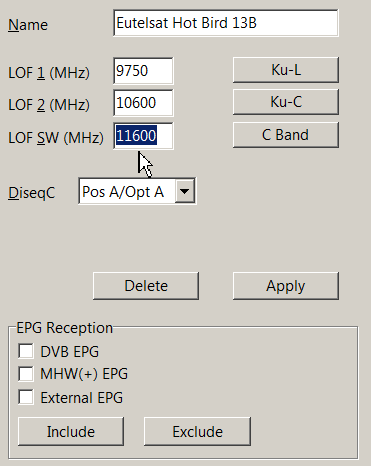Viewport: 371px width, 466px height.
Task: Delete the satellite entry
Action: click(146, 286)
